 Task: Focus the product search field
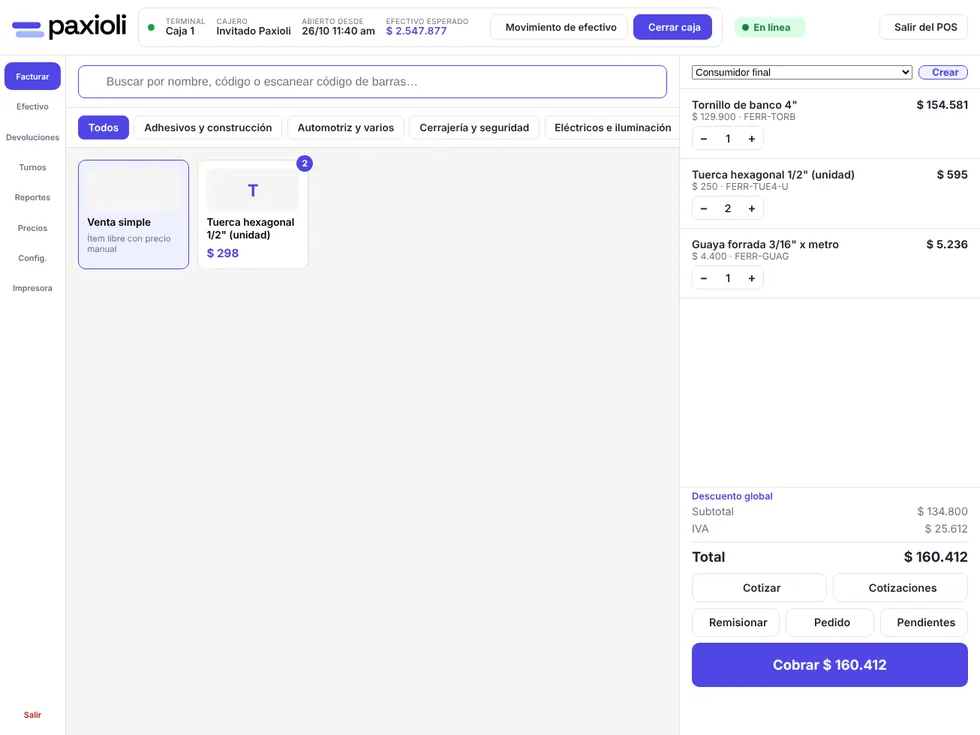tap(372, 82)
